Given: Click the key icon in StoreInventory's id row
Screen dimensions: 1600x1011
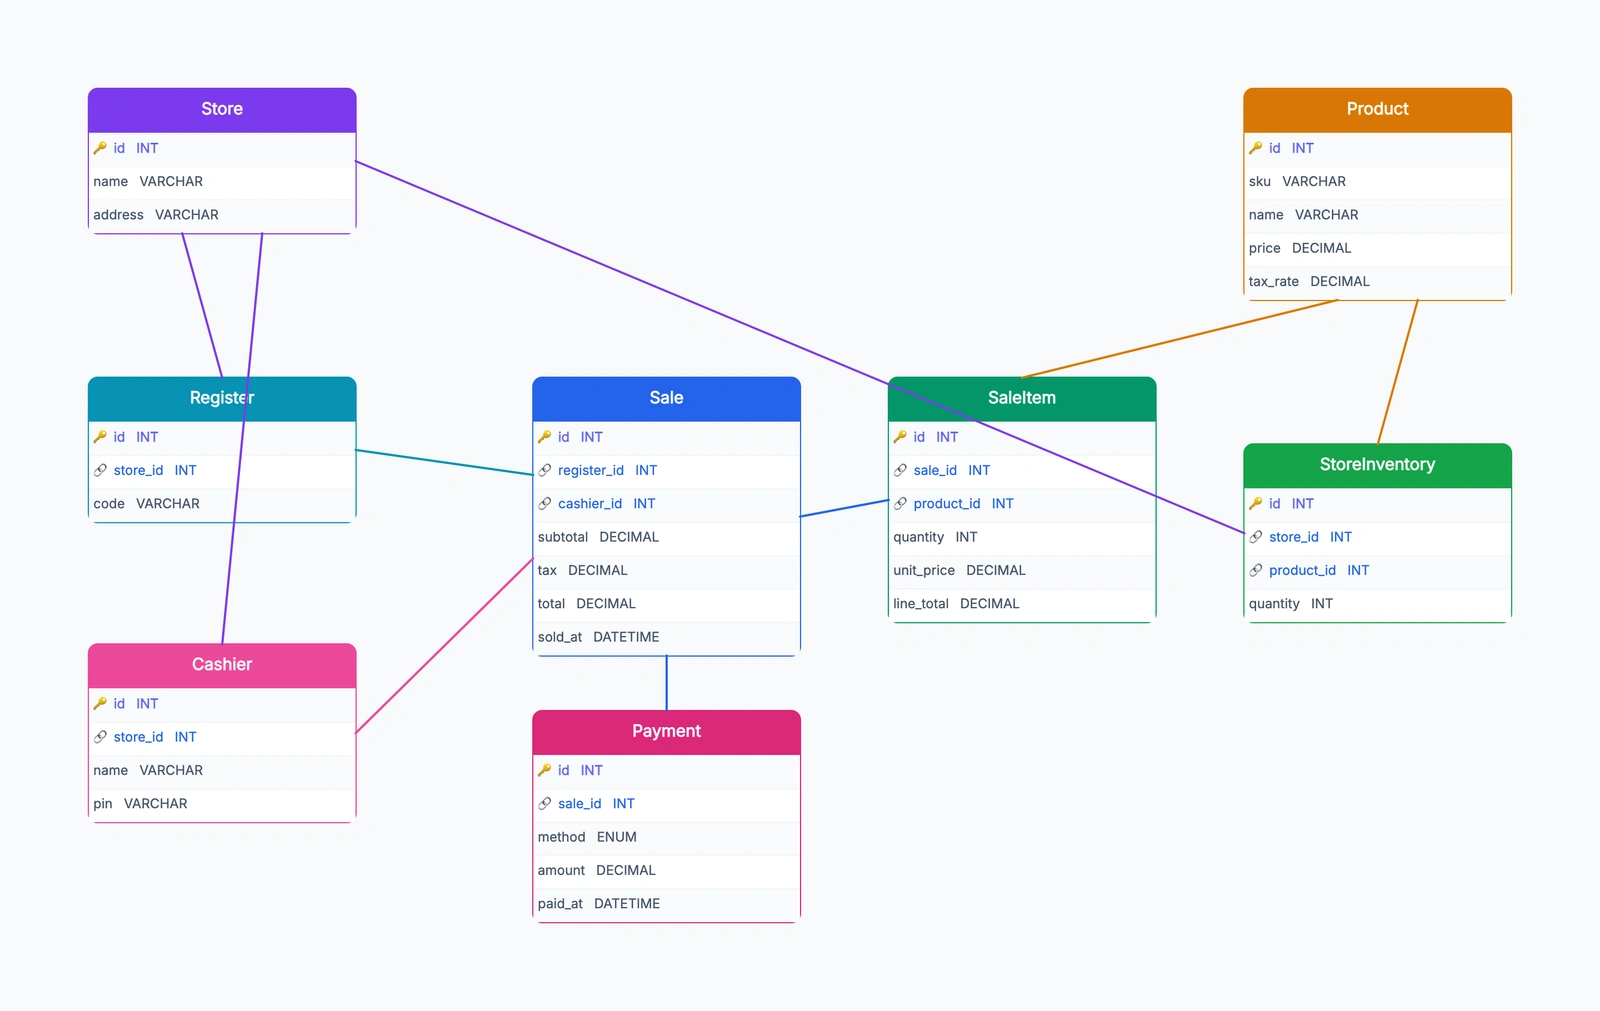Looking at the screenshot, I should pos(1256,504).
